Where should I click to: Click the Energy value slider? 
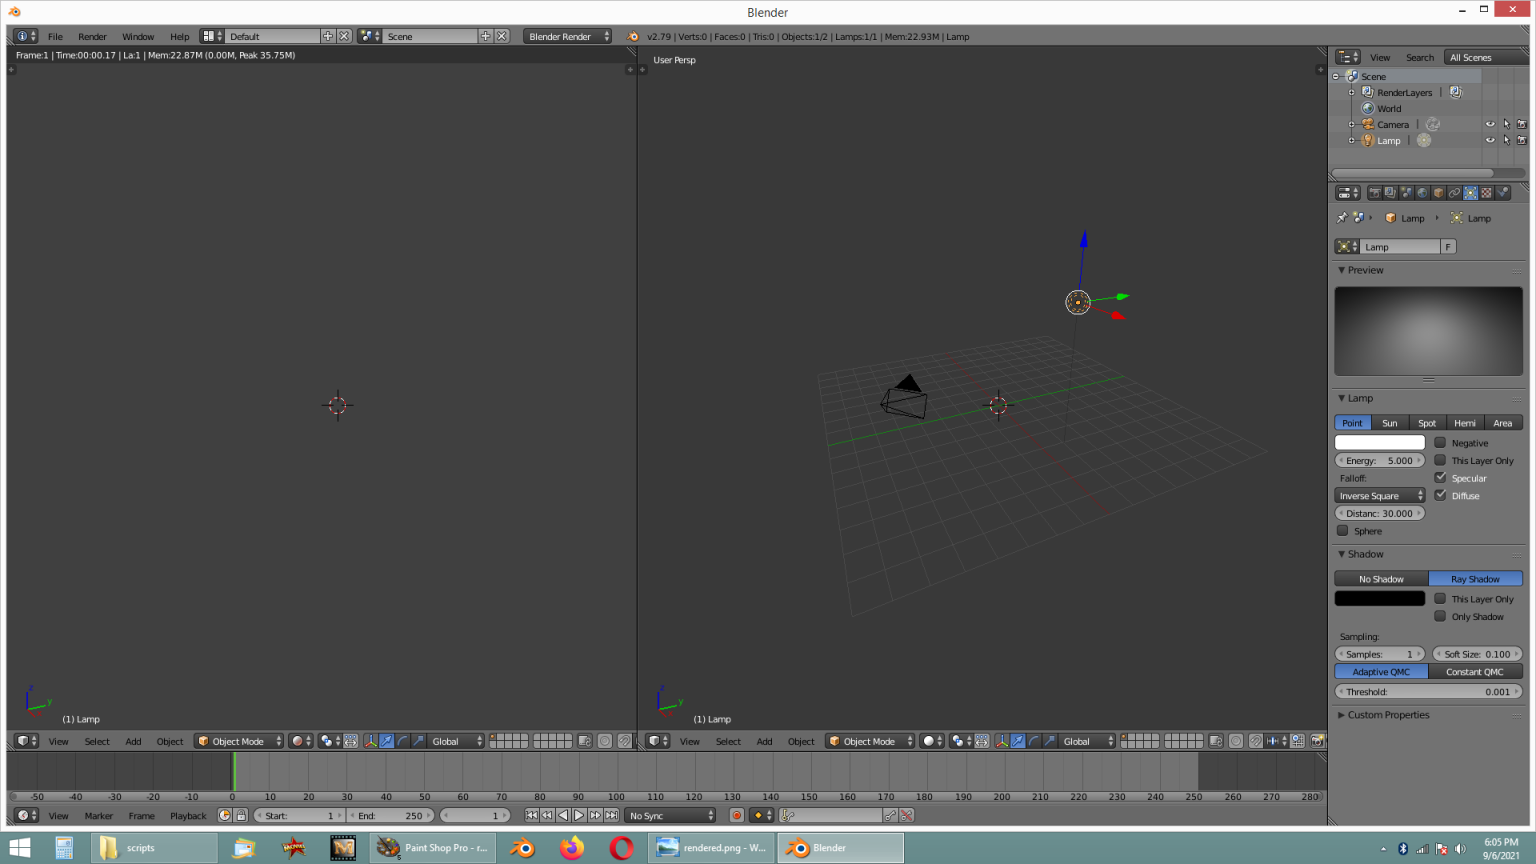click(1380, 460)
